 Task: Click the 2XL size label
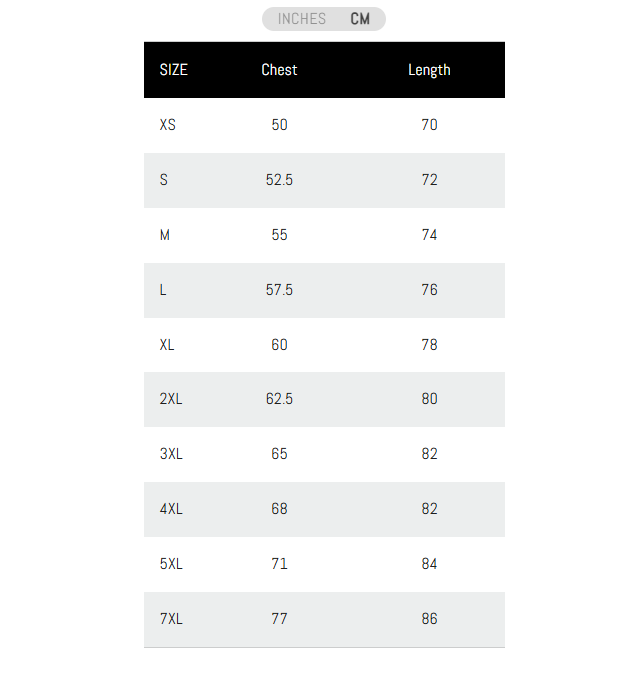coord(171,399)
